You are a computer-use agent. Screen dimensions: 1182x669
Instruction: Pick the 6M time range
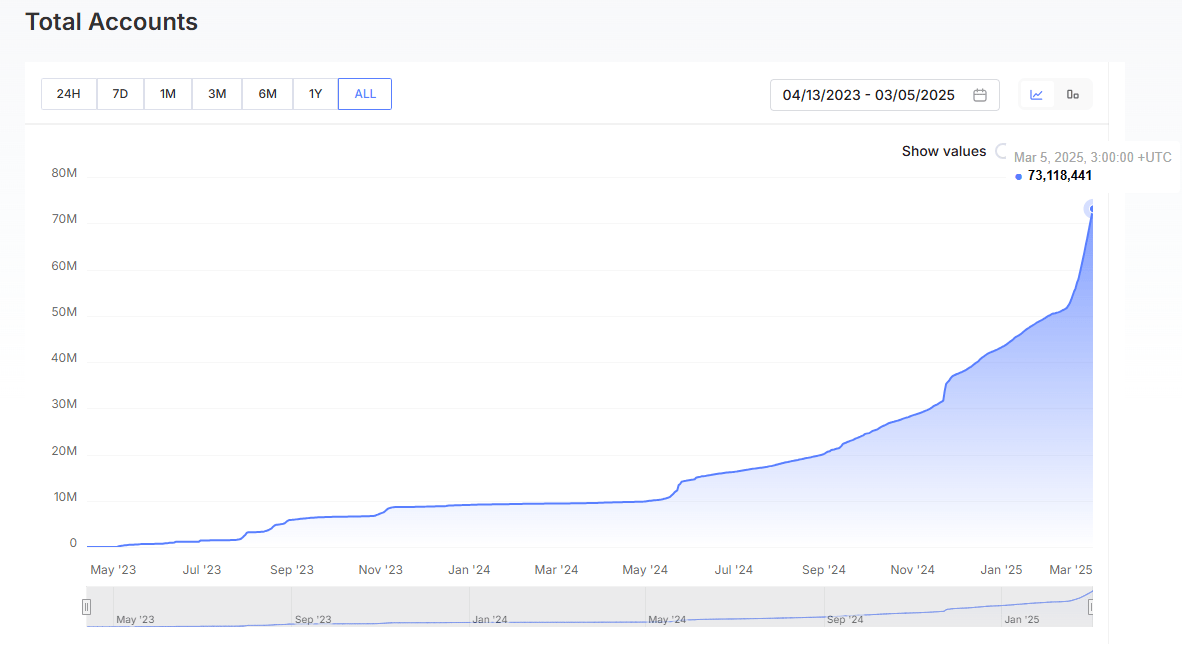coord(267,94)
